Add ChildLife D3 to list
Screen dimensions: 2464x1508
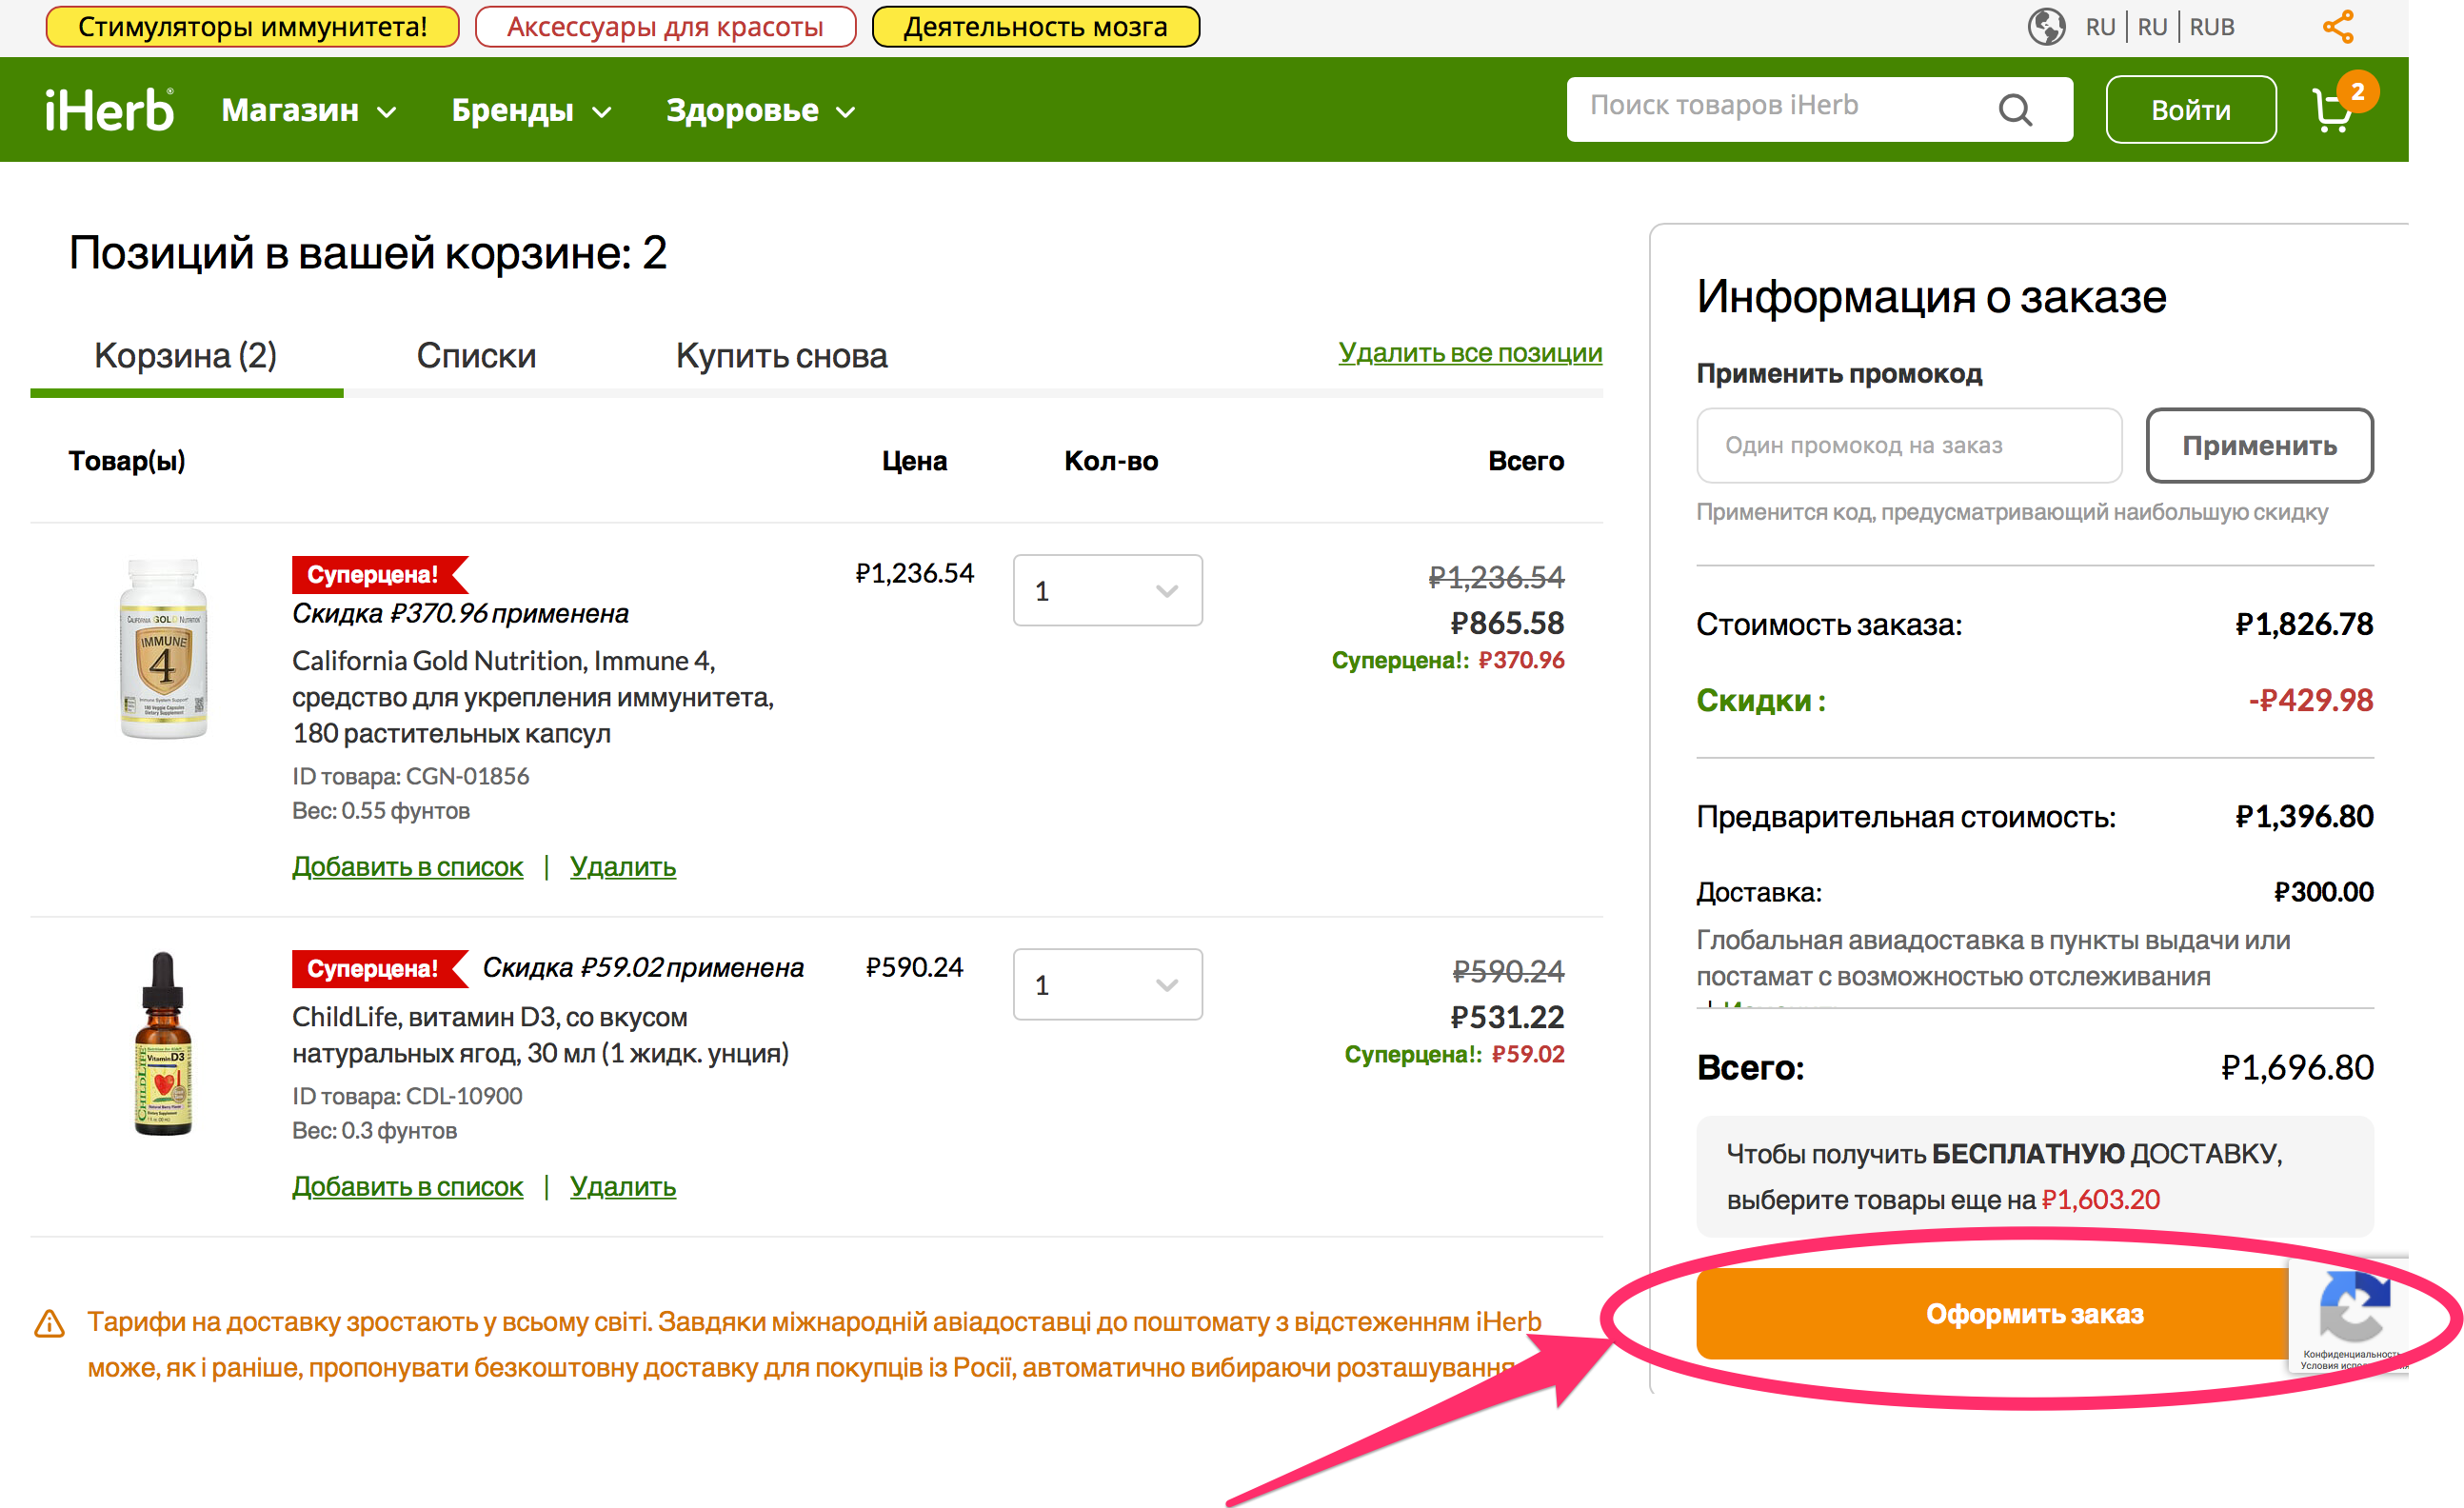point(407,1187)
